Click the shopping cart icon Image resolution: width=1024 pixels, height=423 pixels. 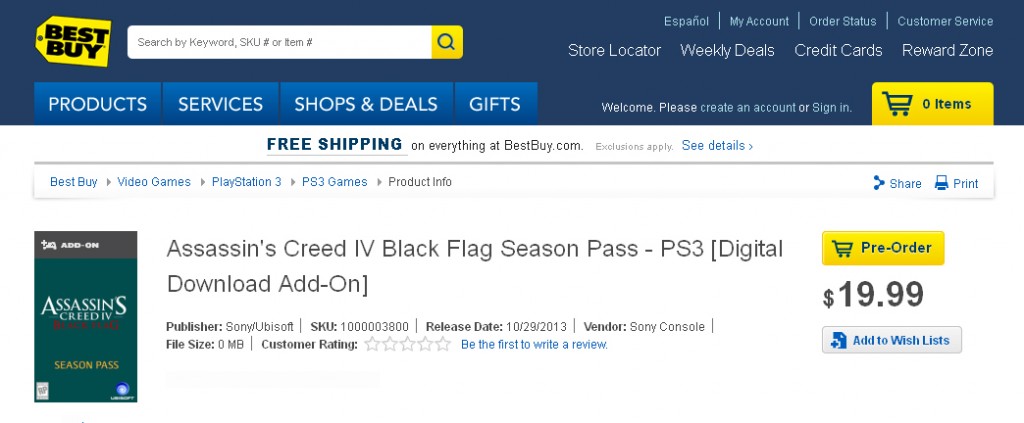897,104
